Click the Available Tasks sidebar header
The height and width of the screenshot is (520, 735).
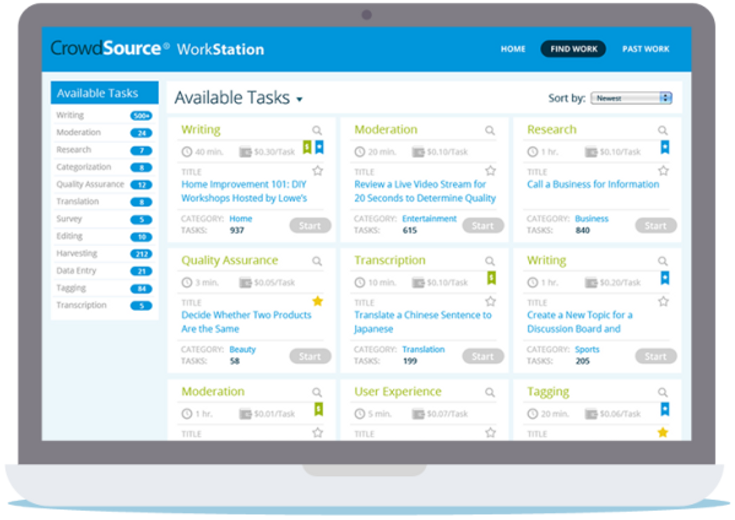click(105, 93)
